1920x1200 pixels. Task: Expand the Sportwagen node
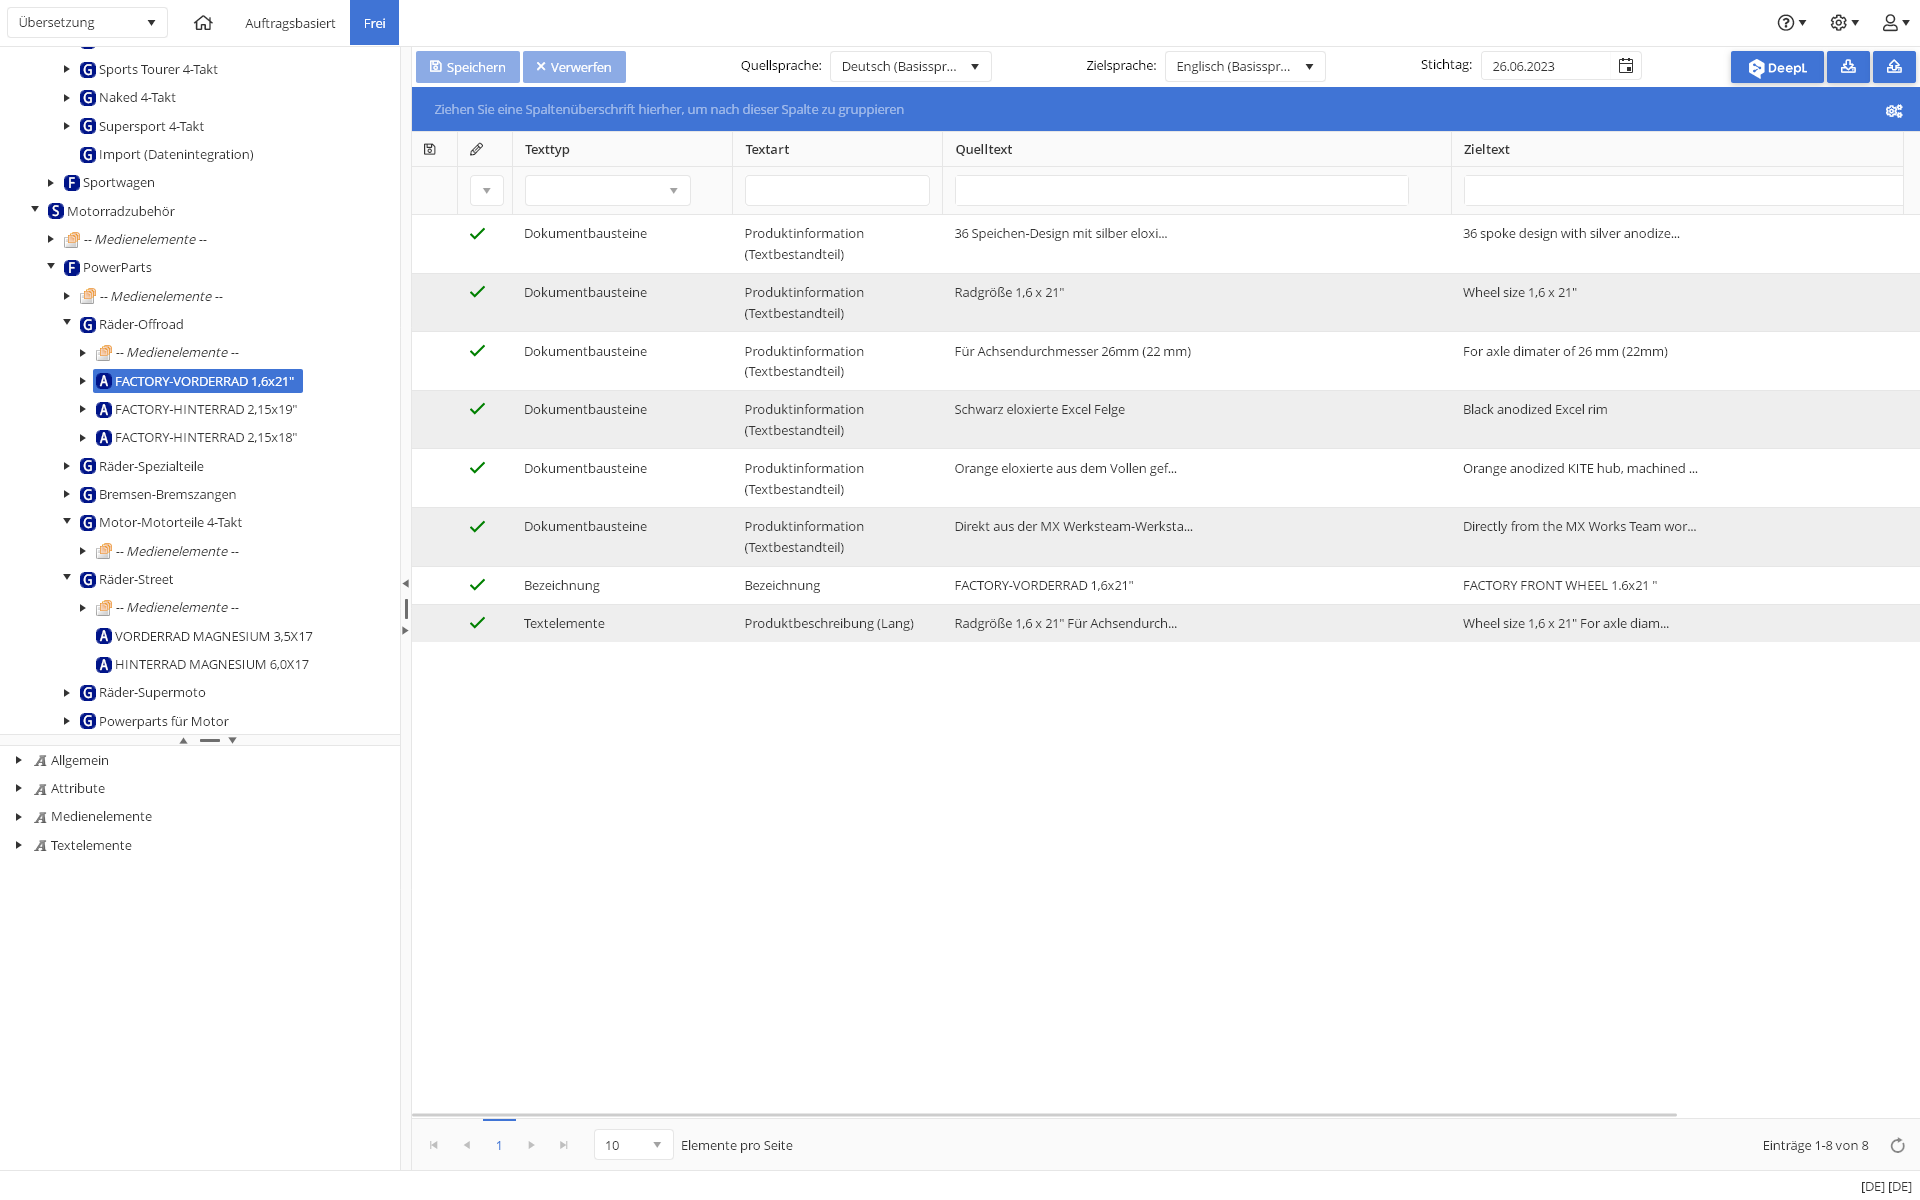[x=51, y=182]
